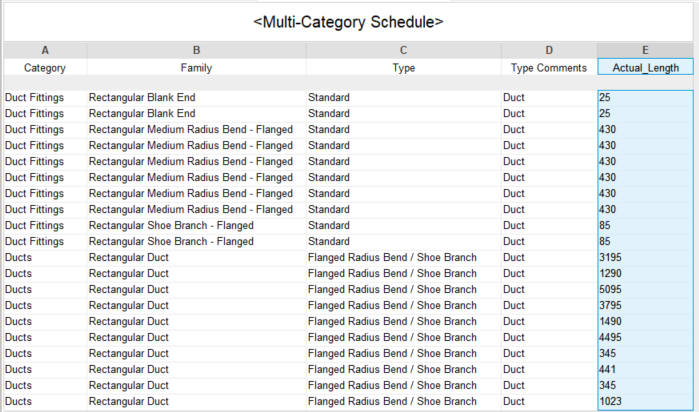Select the Actual_Length cell with value 3795
The width and height of the screenshot is (699, 412).
pos(646,306)
